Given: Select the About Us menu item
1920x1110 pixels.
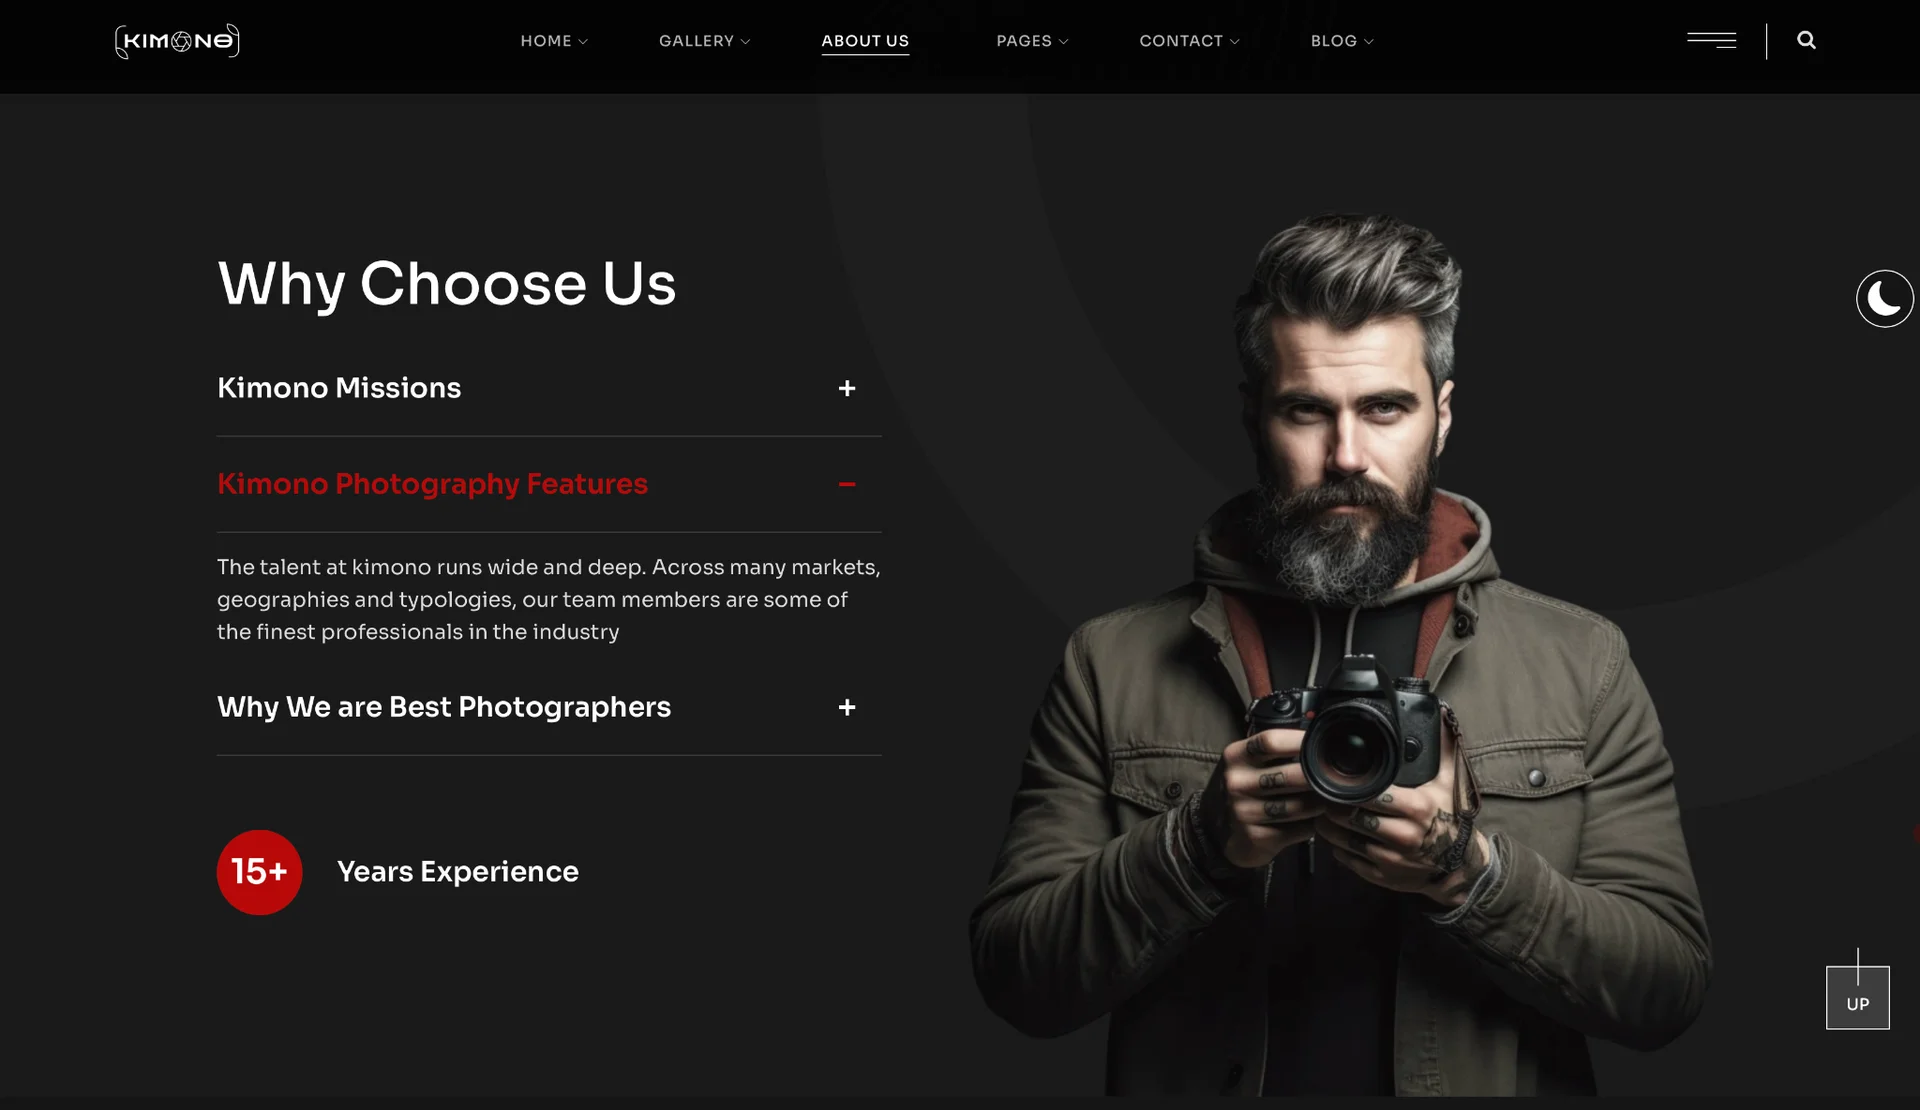Looking at the screenshot, I should [865, 41].
